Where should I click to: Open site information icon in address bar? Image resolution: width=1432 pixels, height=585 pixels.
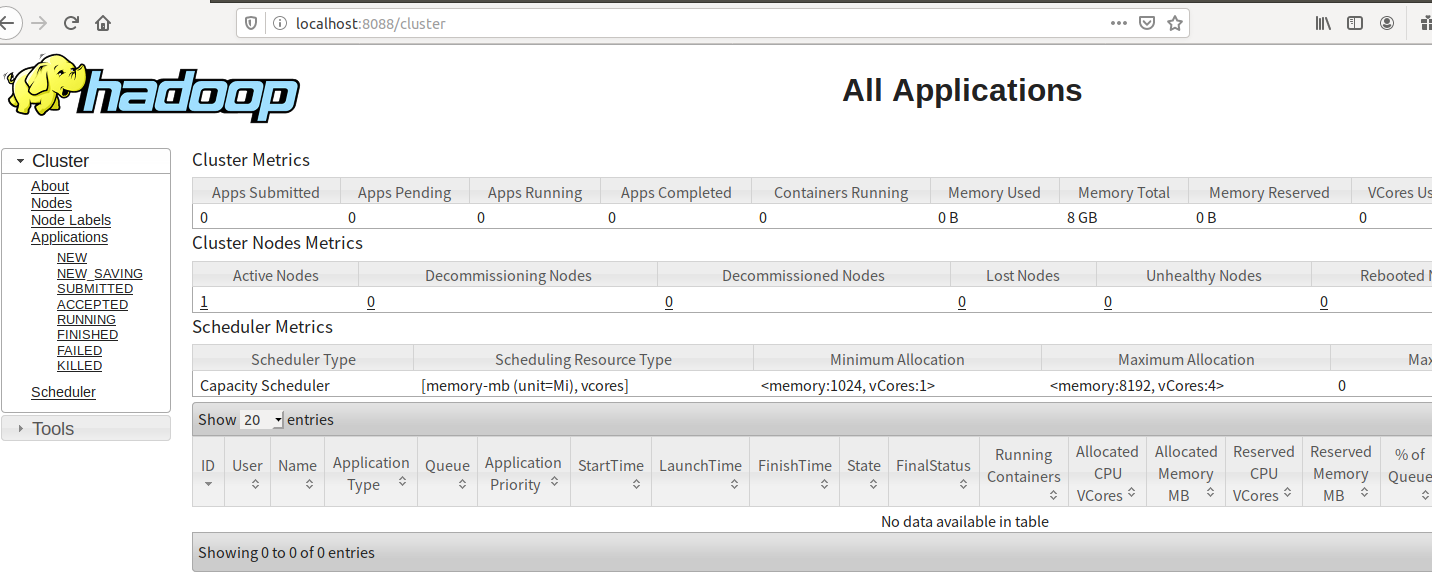pos(278,23)
